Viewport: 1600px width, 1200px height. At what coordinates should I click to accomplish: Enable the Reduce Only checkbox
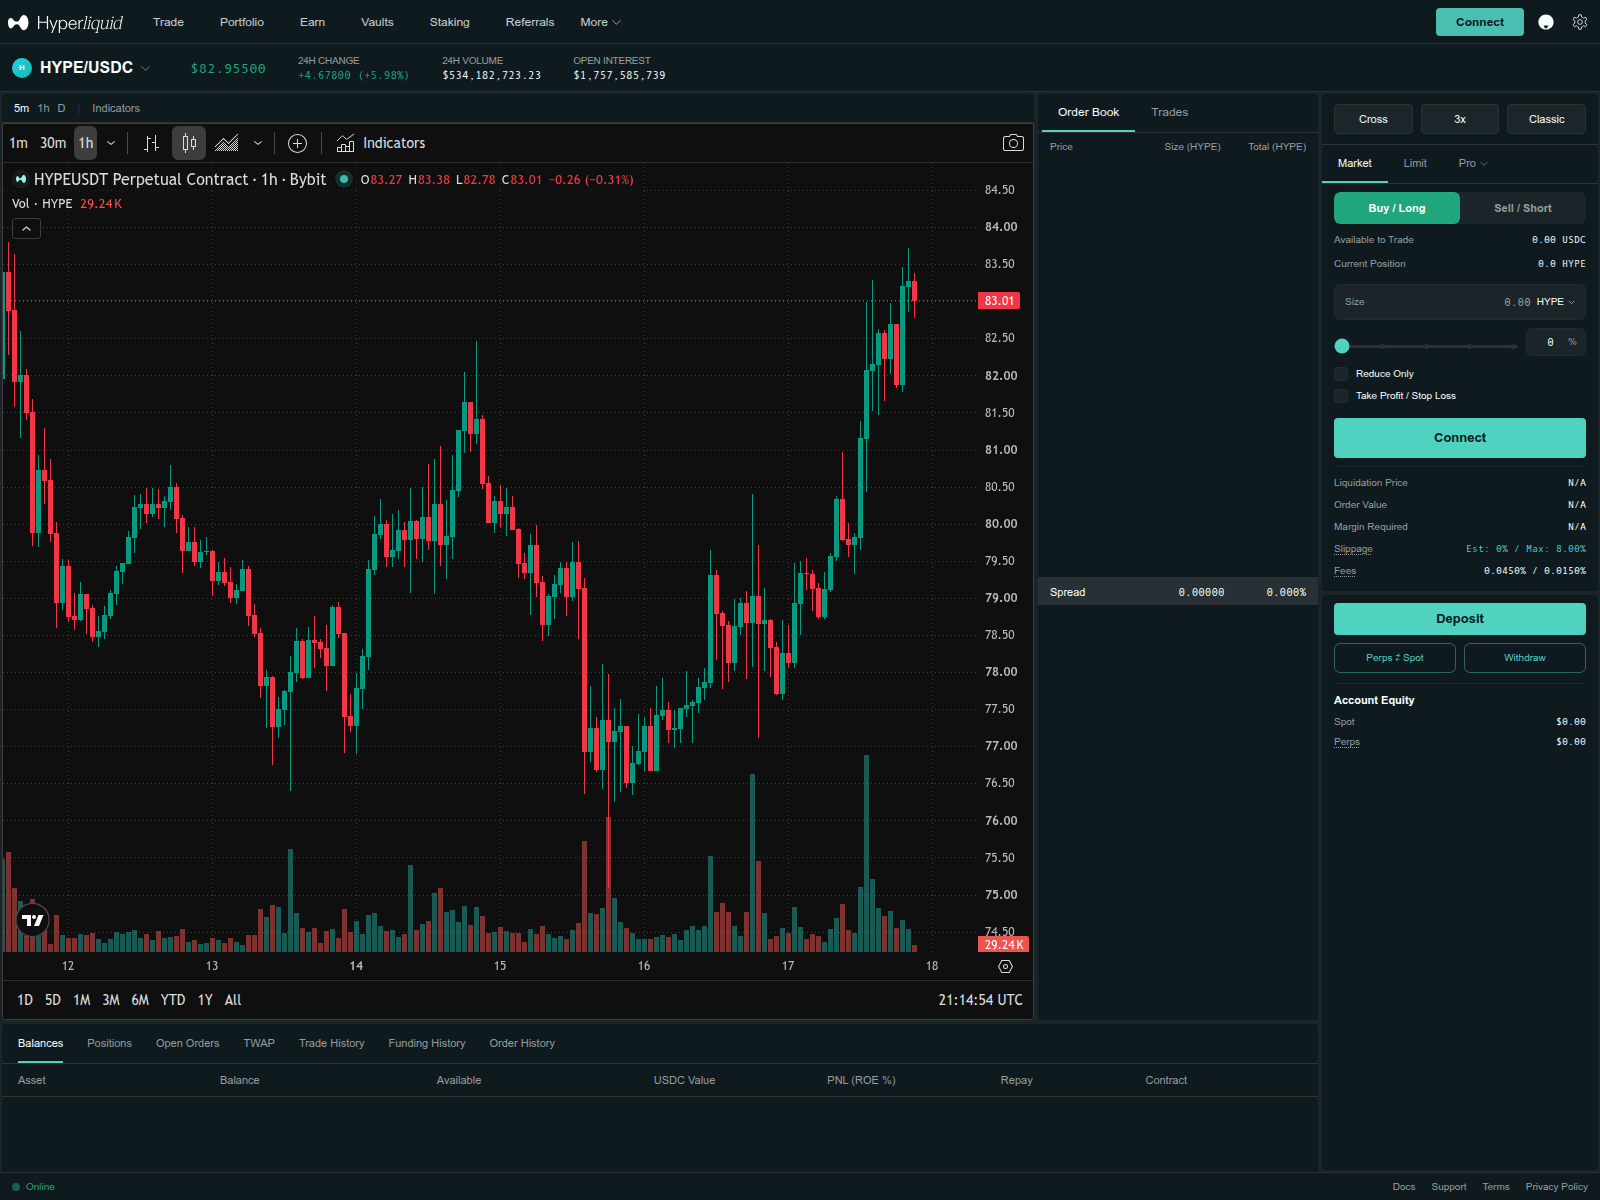pyautogui.click(x=1341, y=374)
